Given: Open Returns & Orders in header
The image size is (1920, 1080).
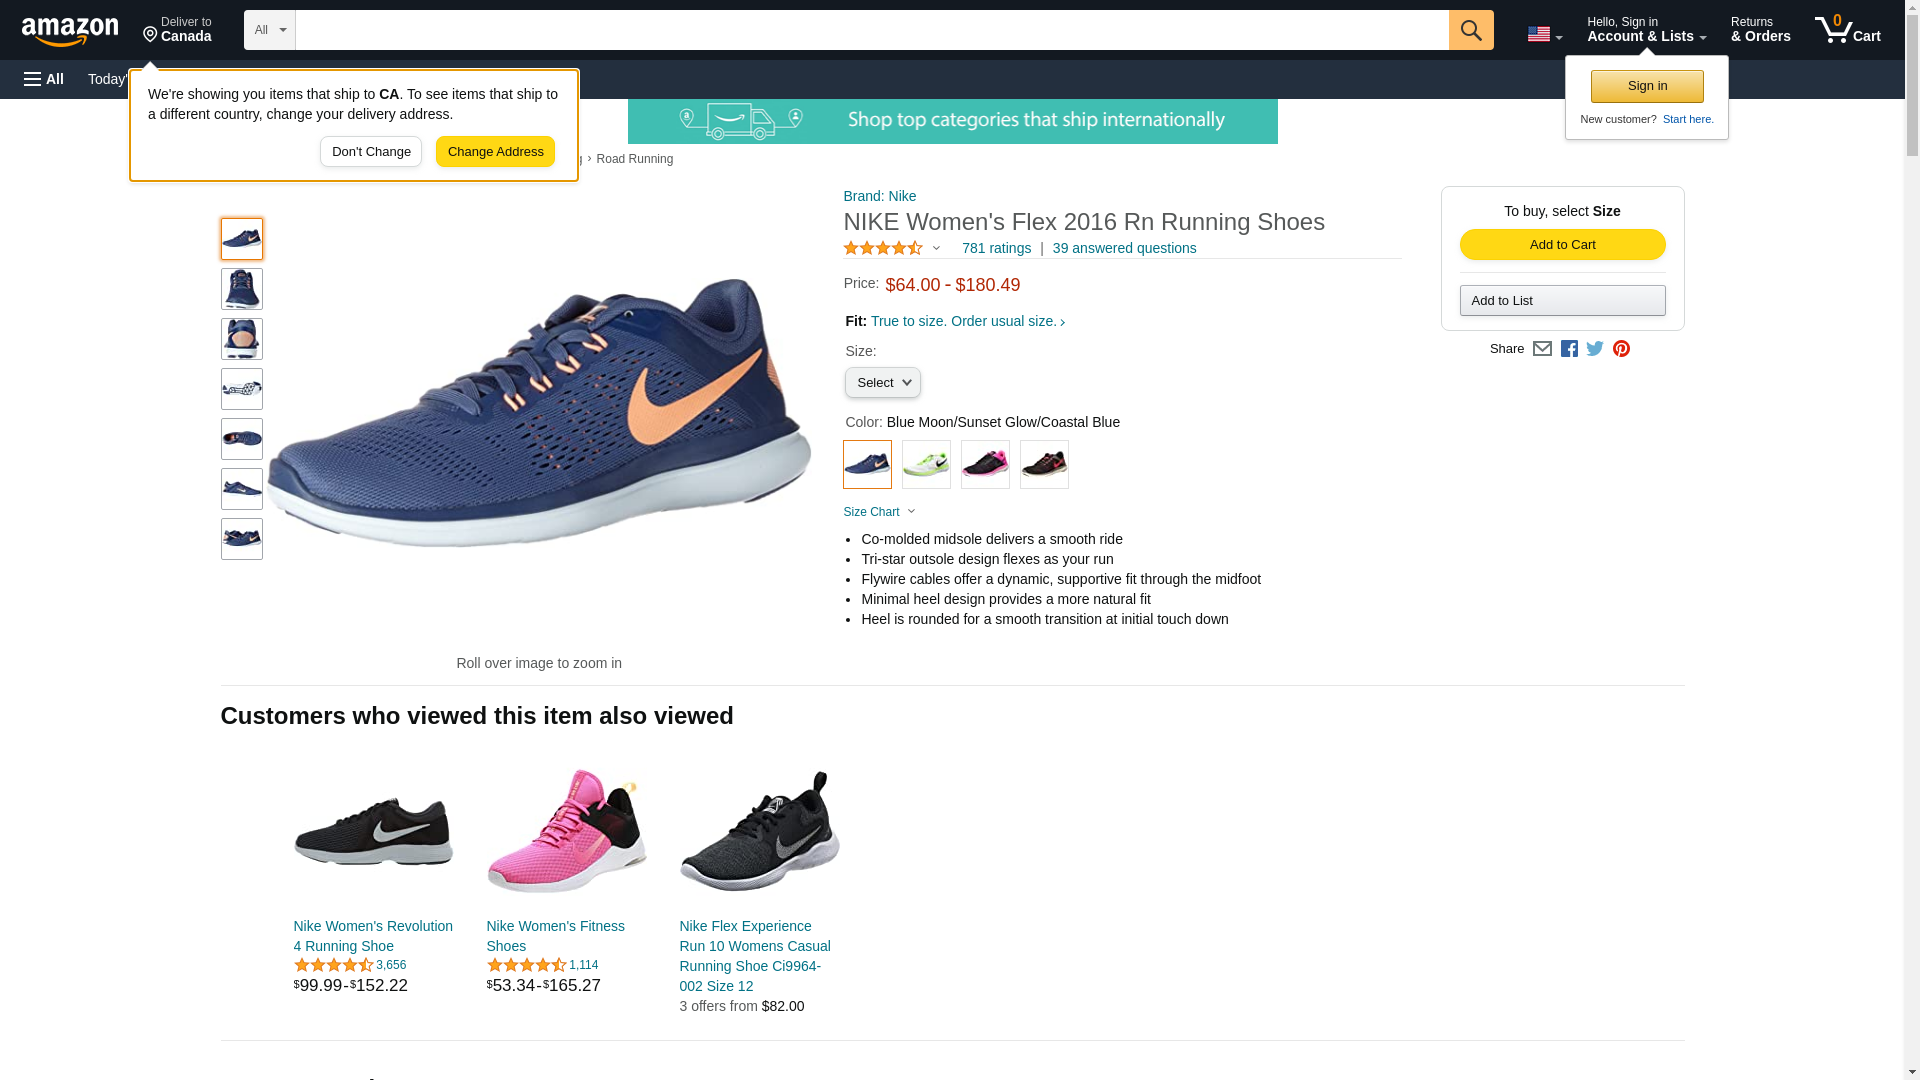Looking at the screenshot, I should pos(1760,30).
